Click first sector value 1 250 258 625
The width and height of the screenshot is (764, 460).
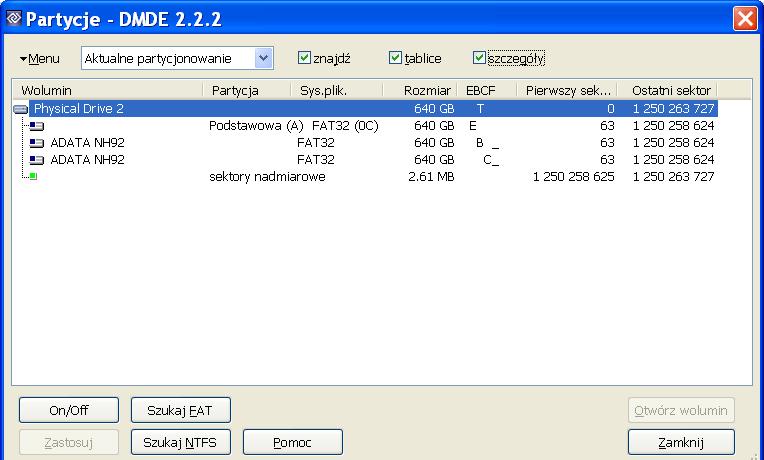573,176
